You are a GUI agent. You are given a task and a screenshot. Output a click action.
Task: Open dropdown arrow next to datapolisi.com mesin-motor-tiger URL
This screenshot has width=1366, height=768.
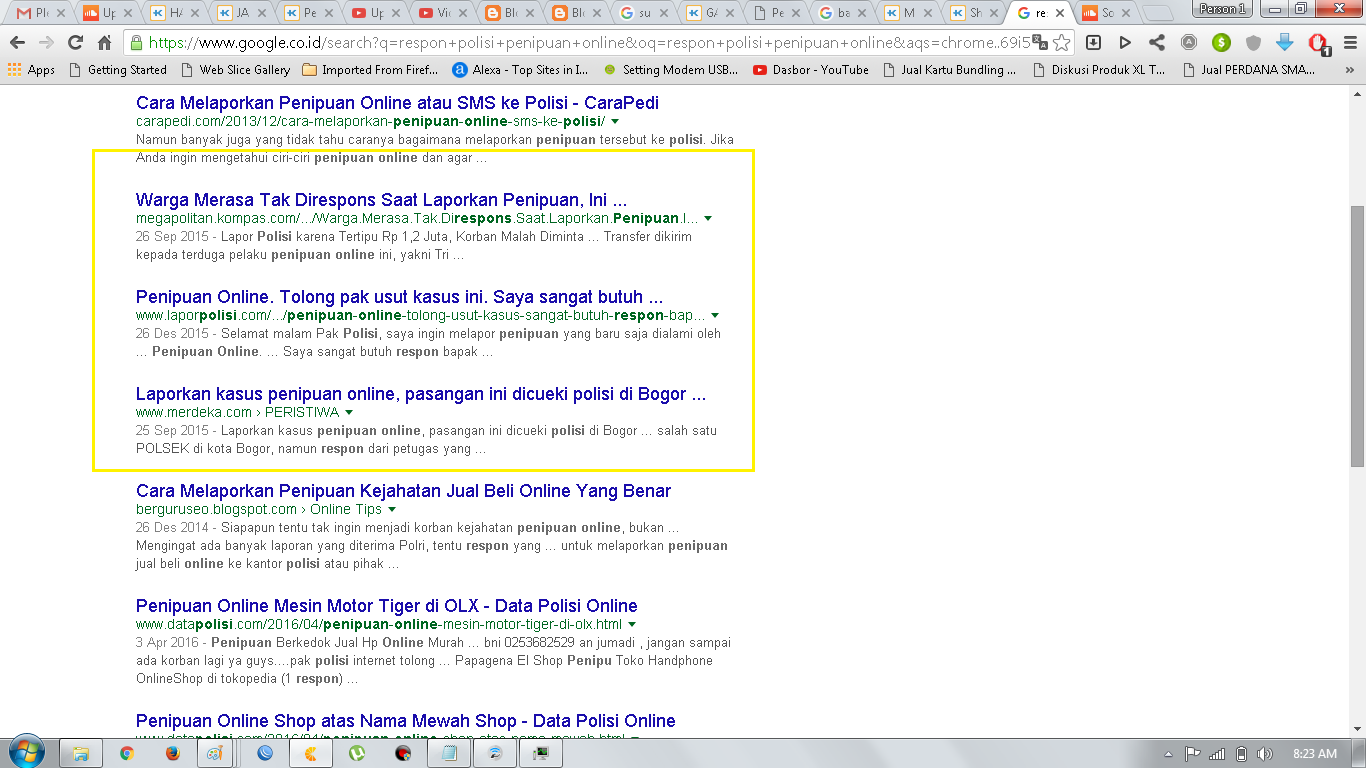pos(631,624)
